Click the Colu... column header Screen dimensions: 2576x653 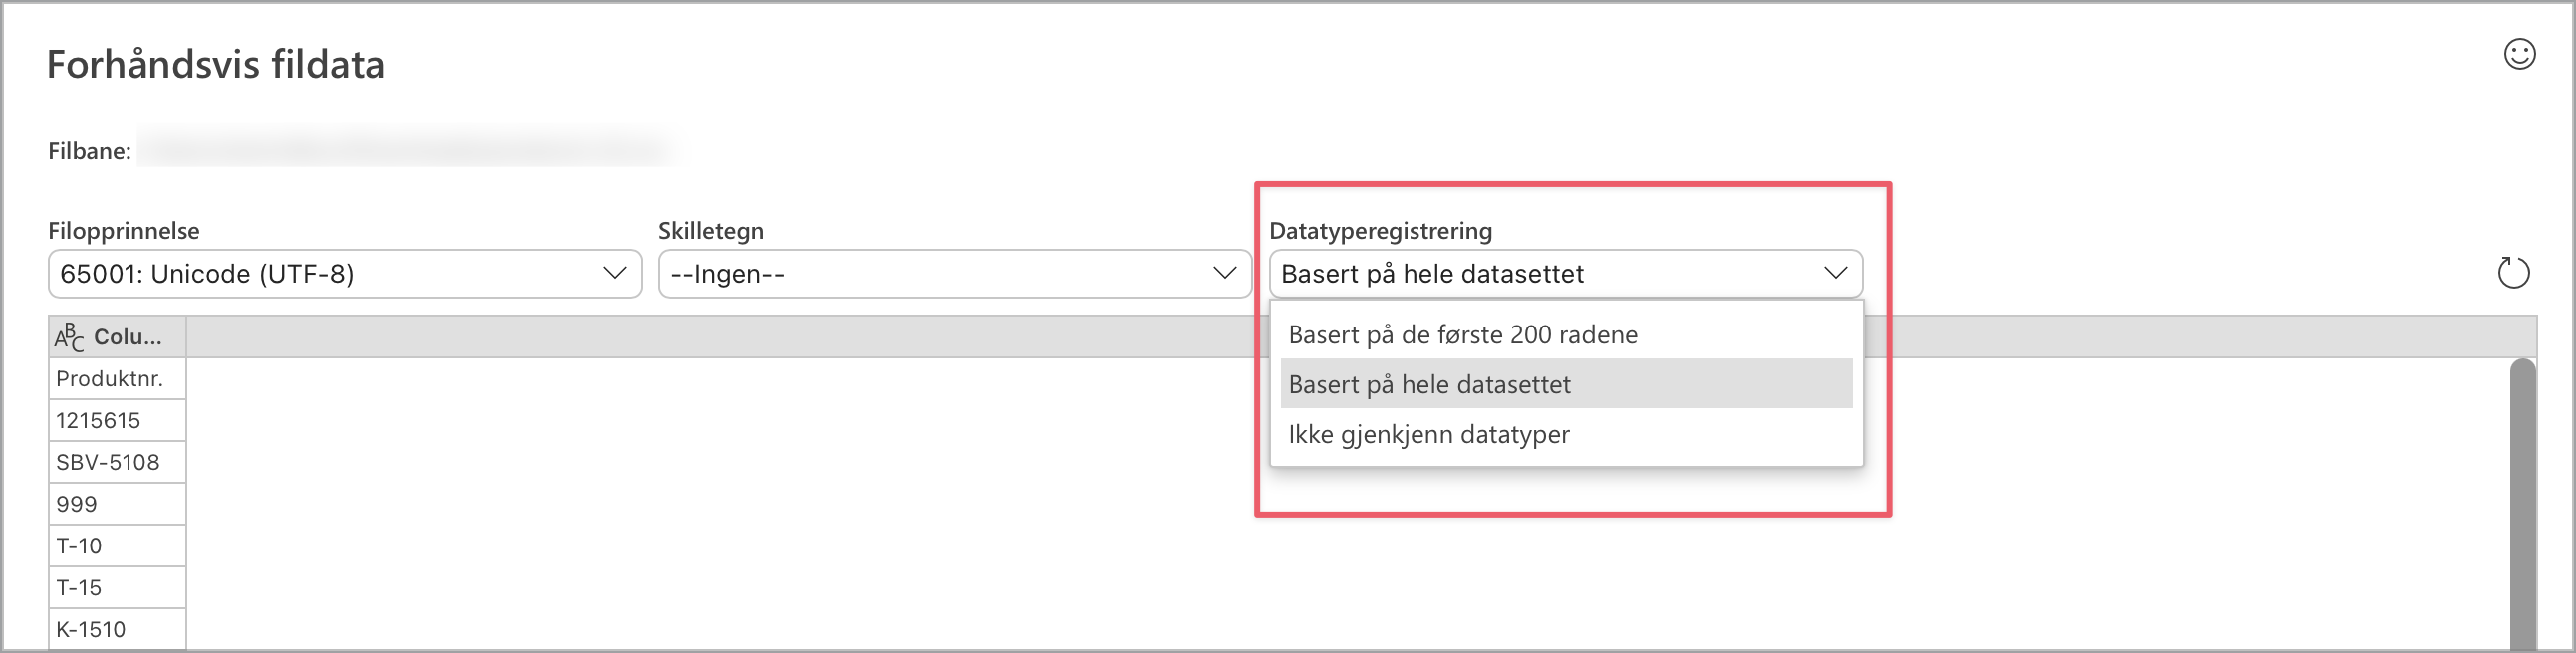127,337
